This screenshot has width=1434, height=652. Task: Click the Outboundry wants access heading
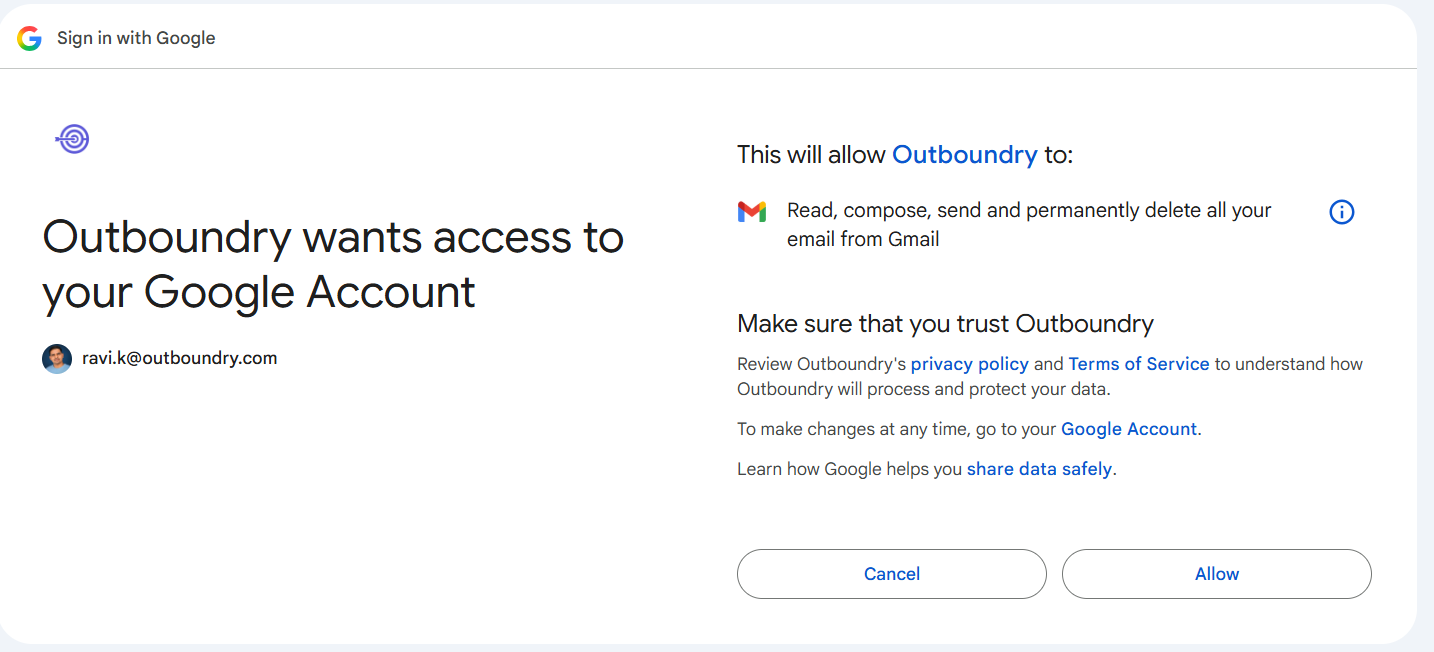pos(333,265)
